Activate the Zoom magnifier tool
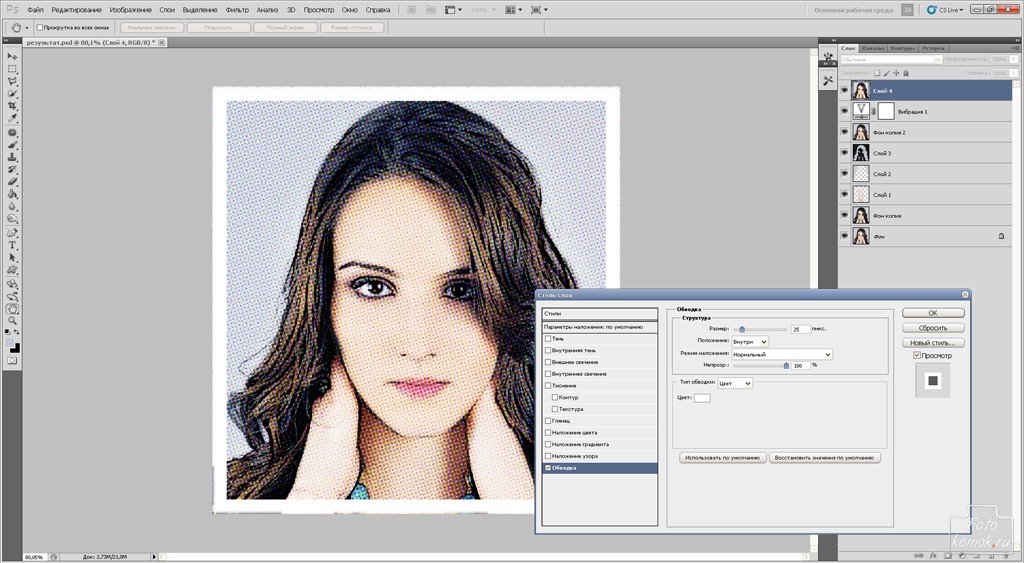The width and height of the screenshot is (1024, 563). (x=13, y=321)
